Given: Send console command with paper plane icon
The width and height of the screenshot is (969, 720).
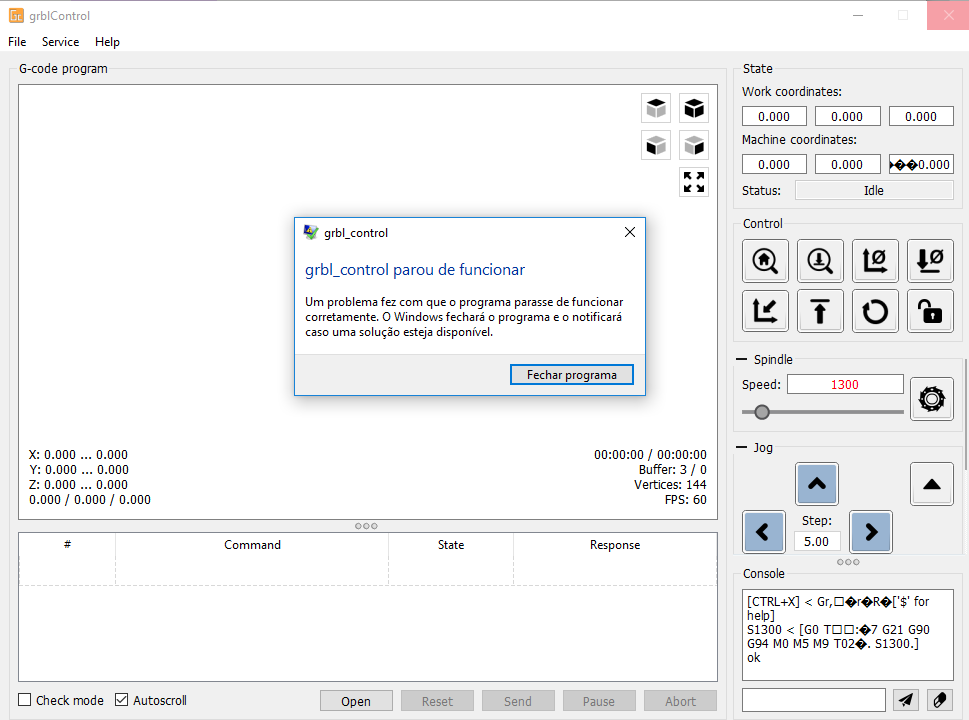Looking at the screenshot, I should 904,700.
